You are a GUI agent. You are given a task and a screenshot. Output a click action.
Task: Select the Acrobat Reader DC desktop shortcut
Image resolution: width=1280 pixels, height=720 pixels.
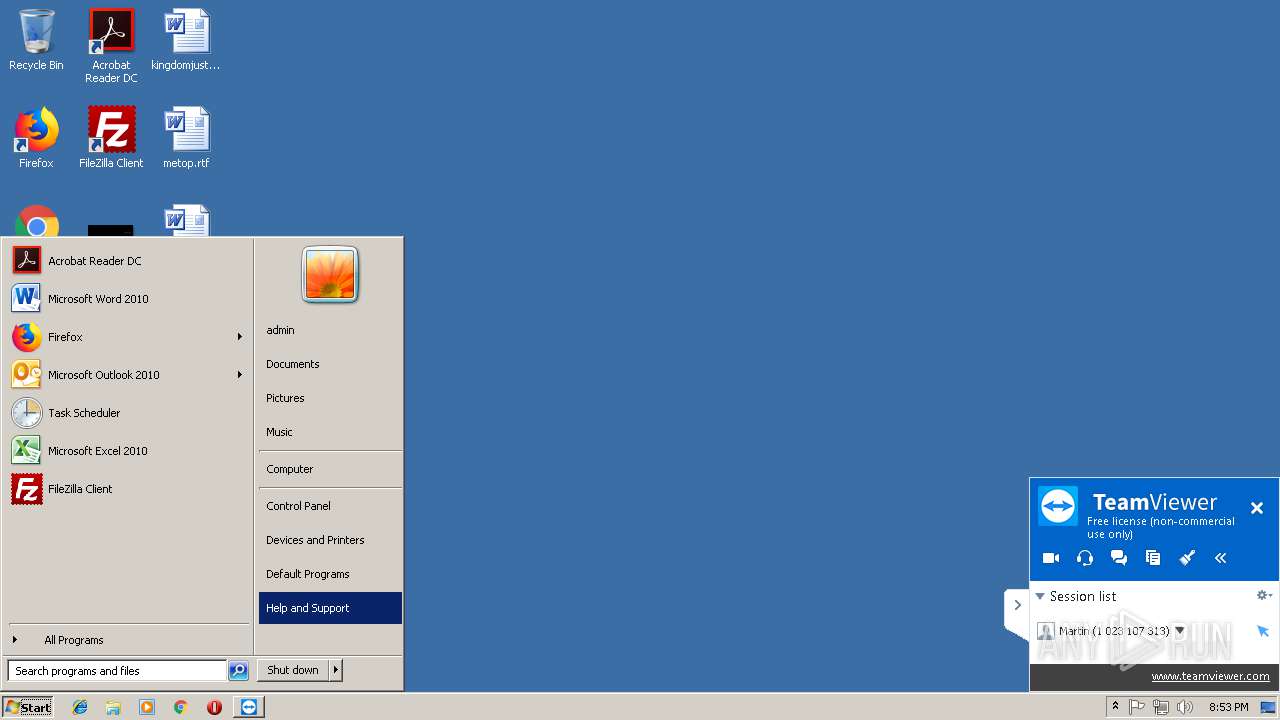[x=111, y=45]
